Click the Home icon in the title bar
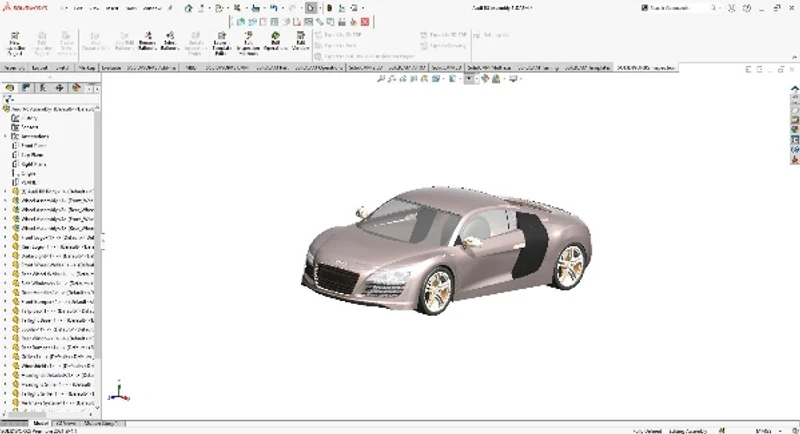800x434 pixels. pyautogui.click(x=188, y=8)
